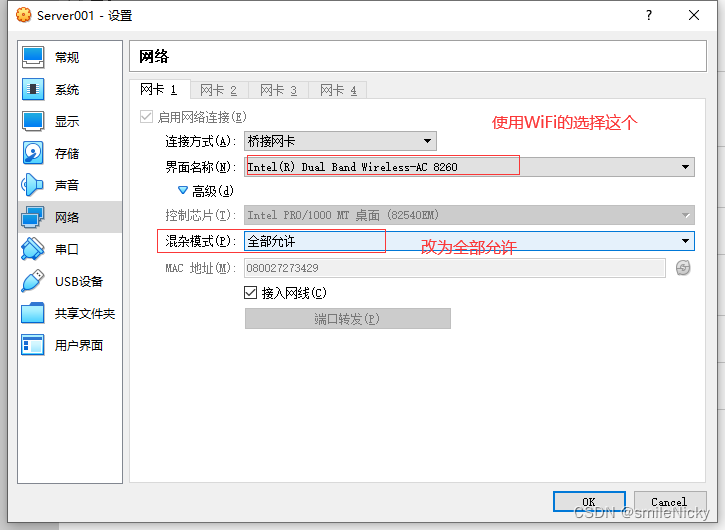Close the Server001 settings dialog
This screenshot has width=725, height=530.
694,15
